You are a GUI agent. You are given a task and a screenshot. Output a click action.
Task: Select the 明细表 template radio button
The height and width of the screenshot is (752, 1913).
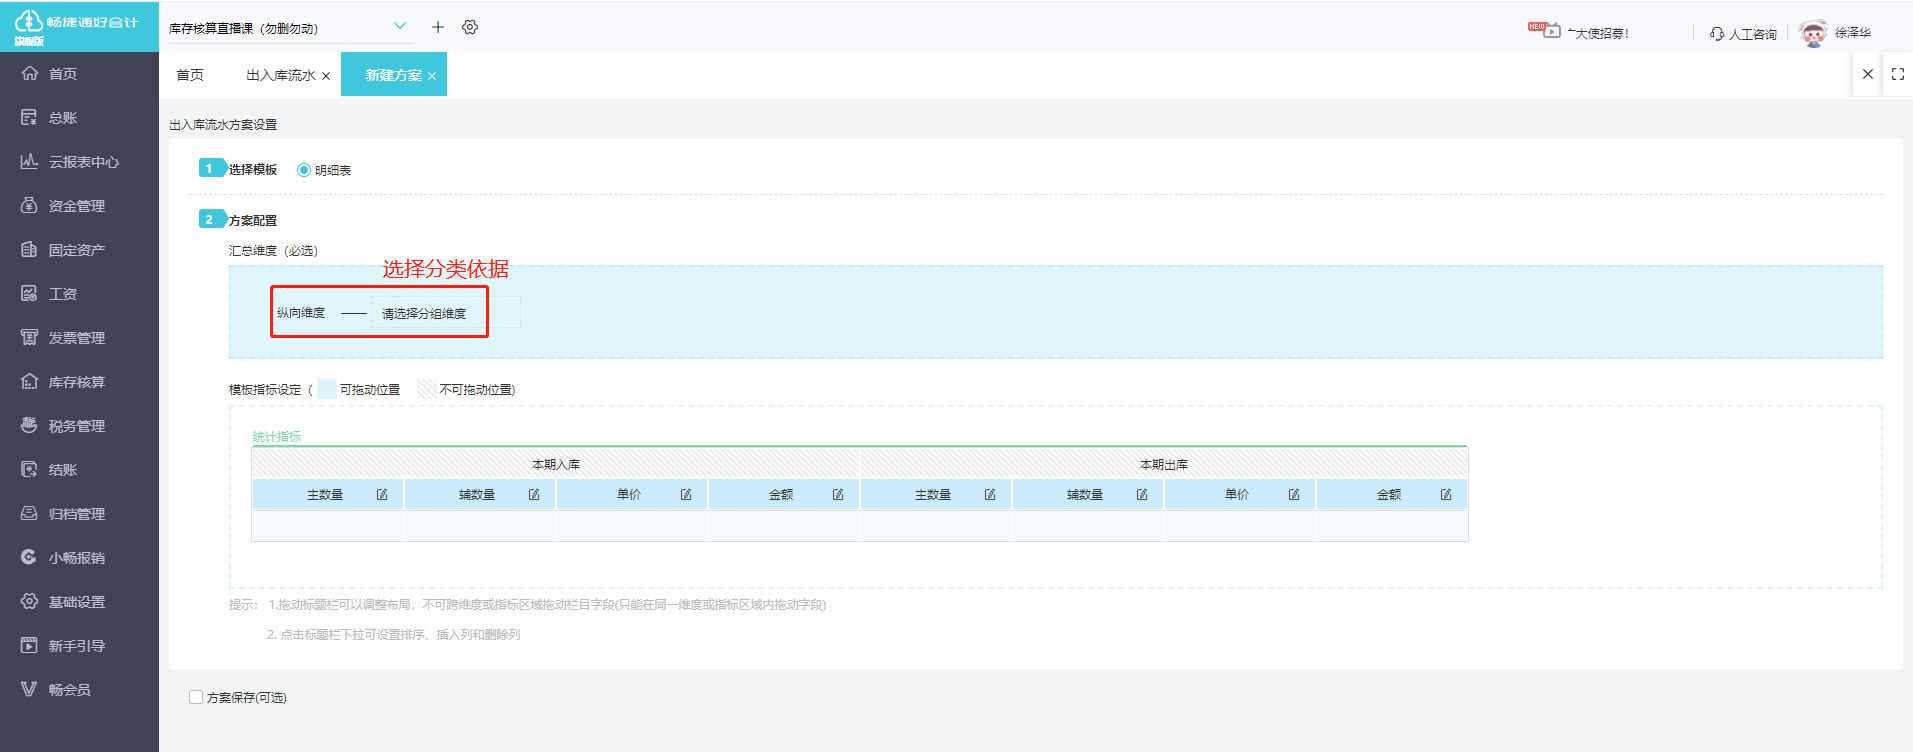coord(304,170)
